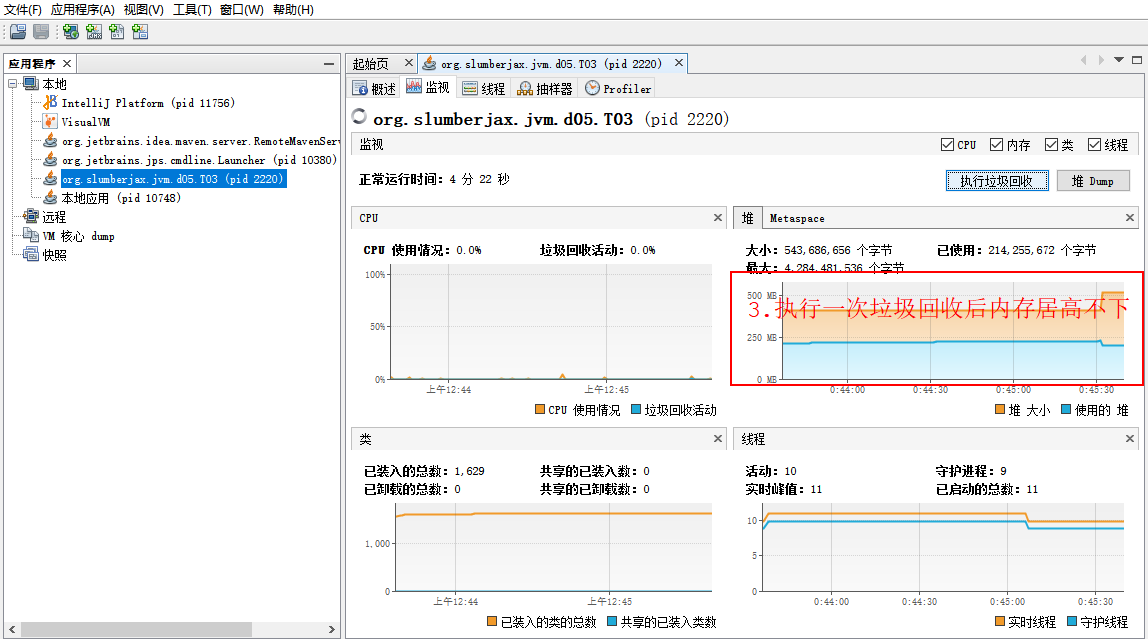Click orange 堆 大小 legend swatch
The image size is (1148, 639).
[1000, 409]
